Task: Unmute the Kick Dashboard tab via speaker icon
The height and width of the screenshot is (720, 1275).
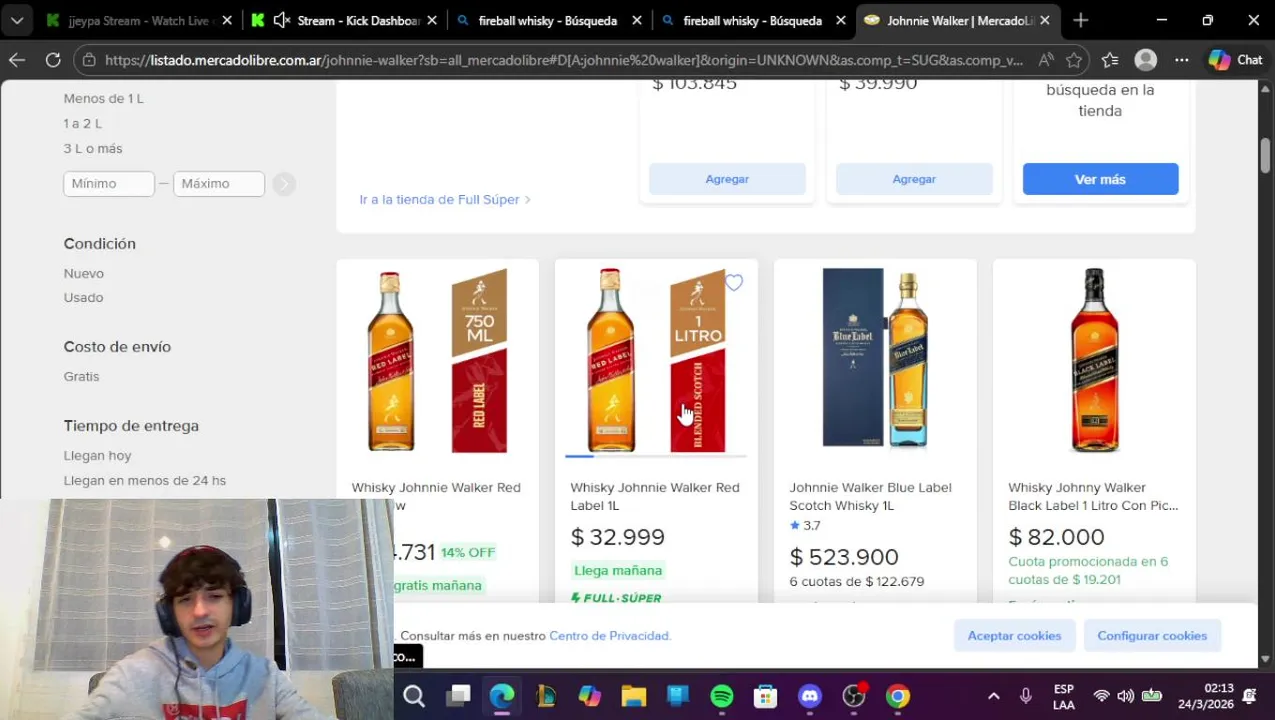Action: click(x=281, y=20)
